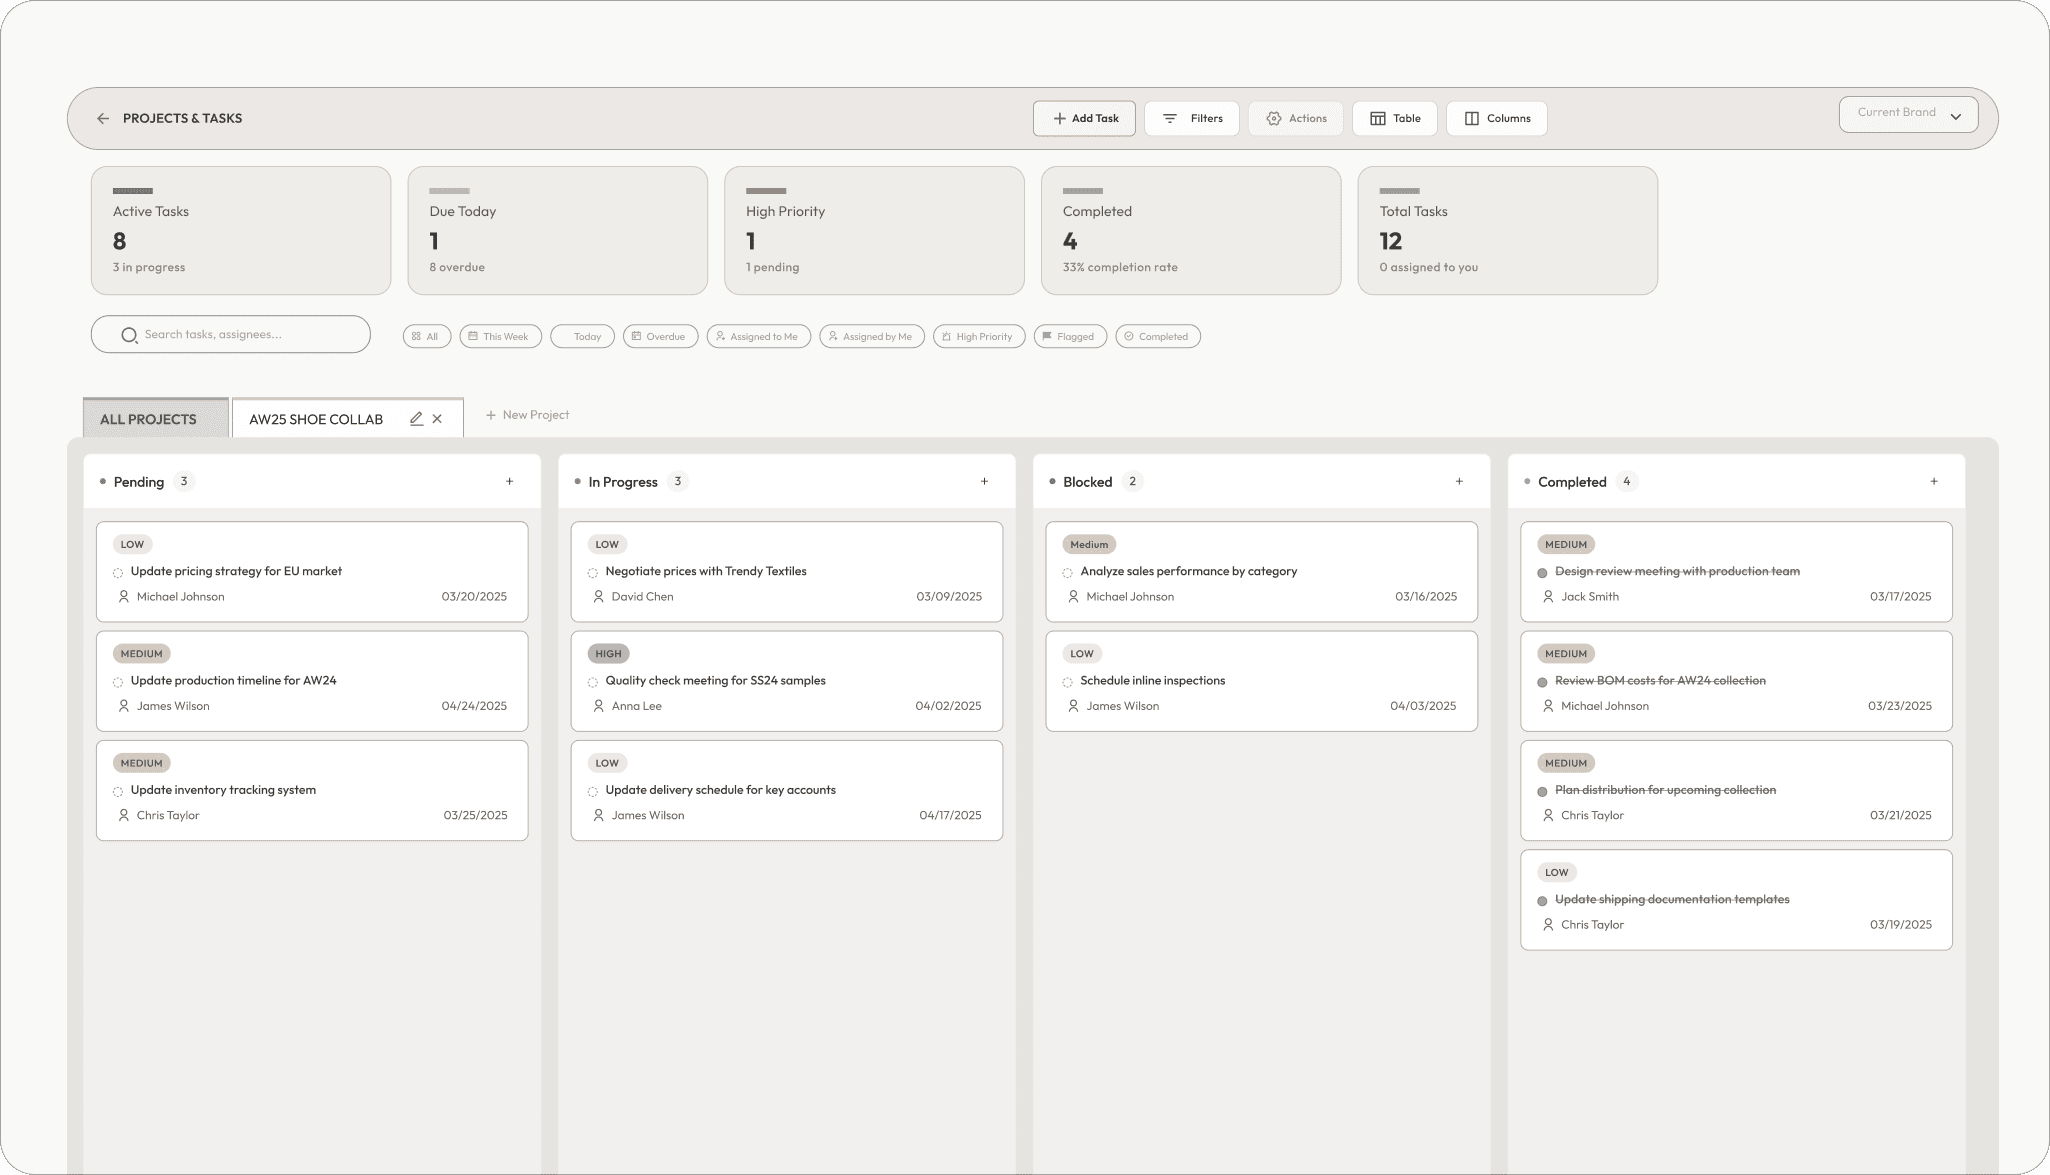Uncheck completed task 'Review BOM costs for AW24 collection'

point(1542,682)
